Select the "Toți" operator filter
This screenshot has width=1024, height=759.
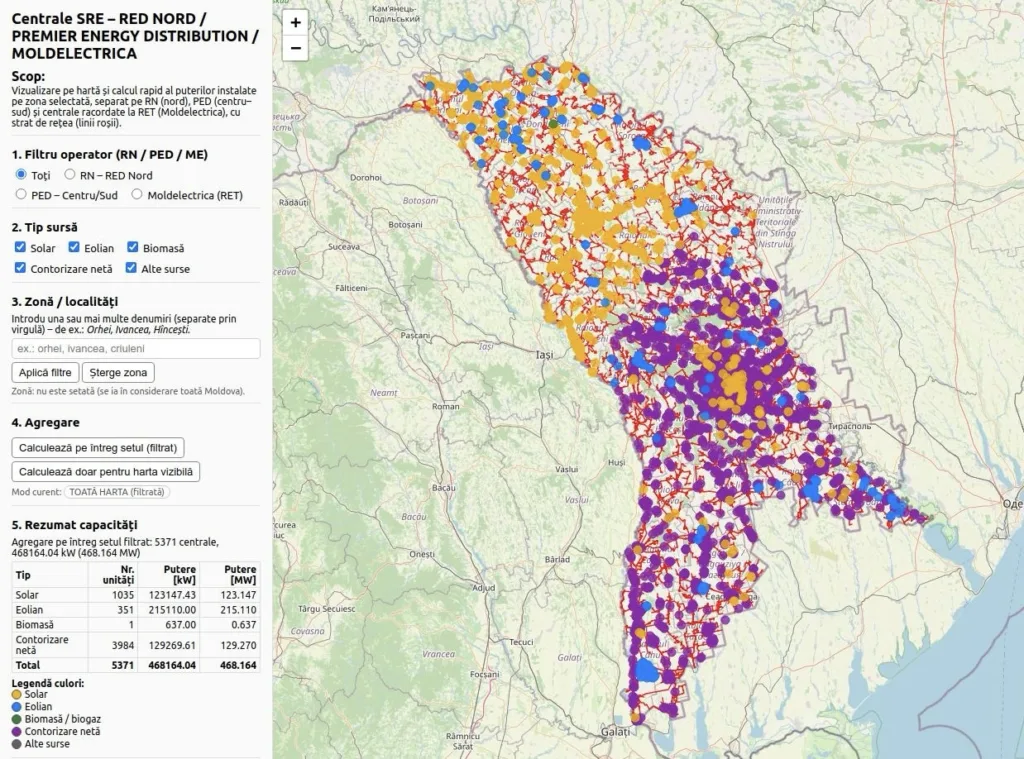(20, 175)
